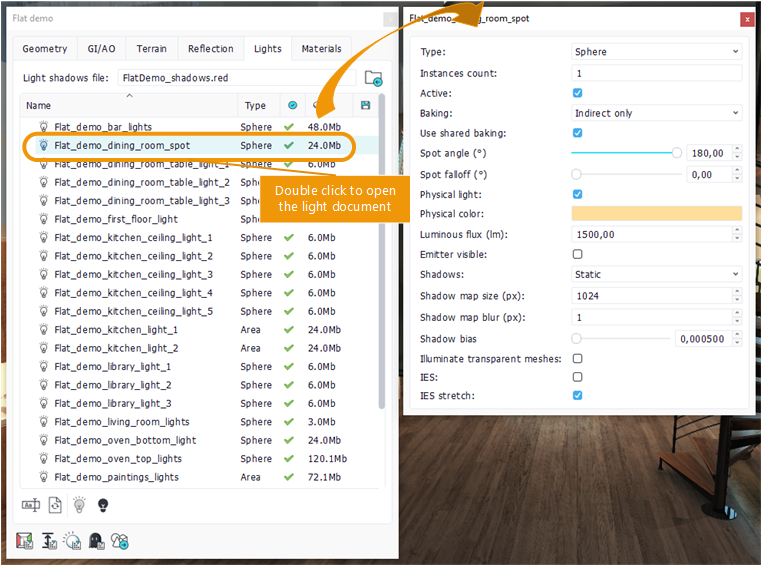762x566 pixels.
Task: Click the Physical color swatch
Action: point(656,214)
